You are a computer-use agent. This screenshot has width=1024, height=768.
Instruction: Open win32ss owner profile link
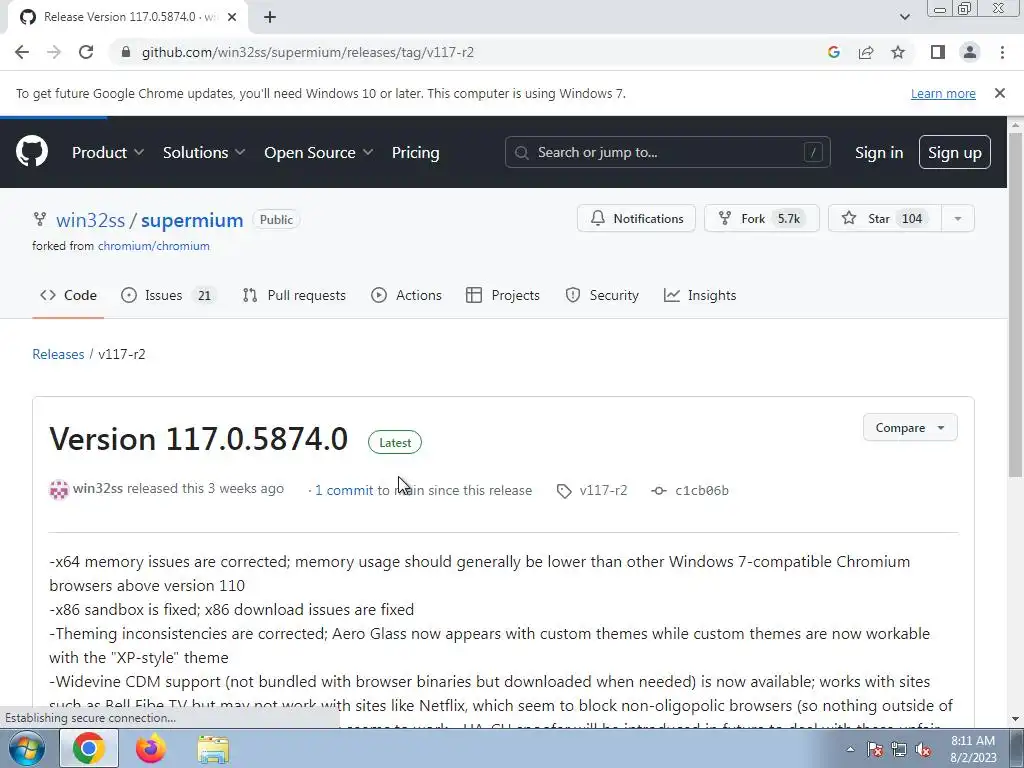[x=90, y=220]
